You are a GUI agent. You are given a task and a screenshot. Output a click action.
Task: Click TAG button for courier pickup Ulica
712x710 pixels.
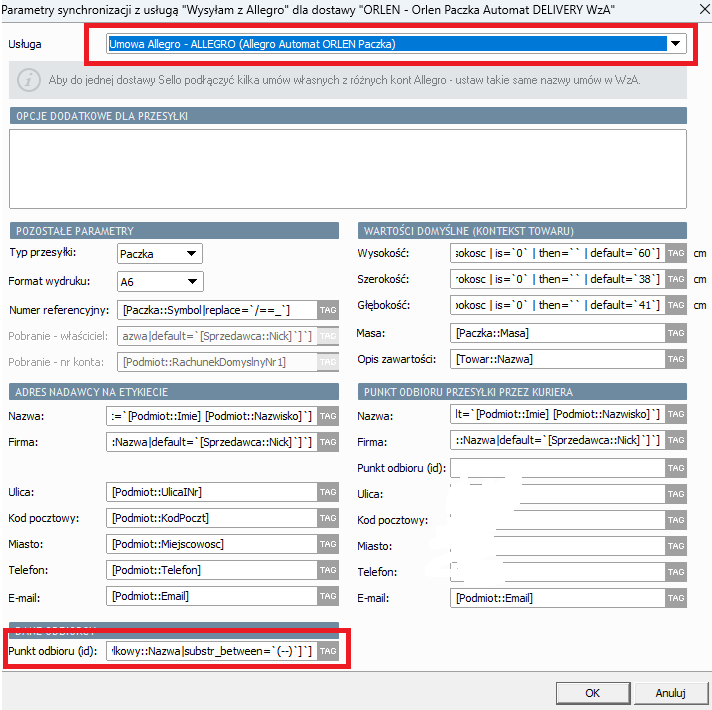coord(676,494)
